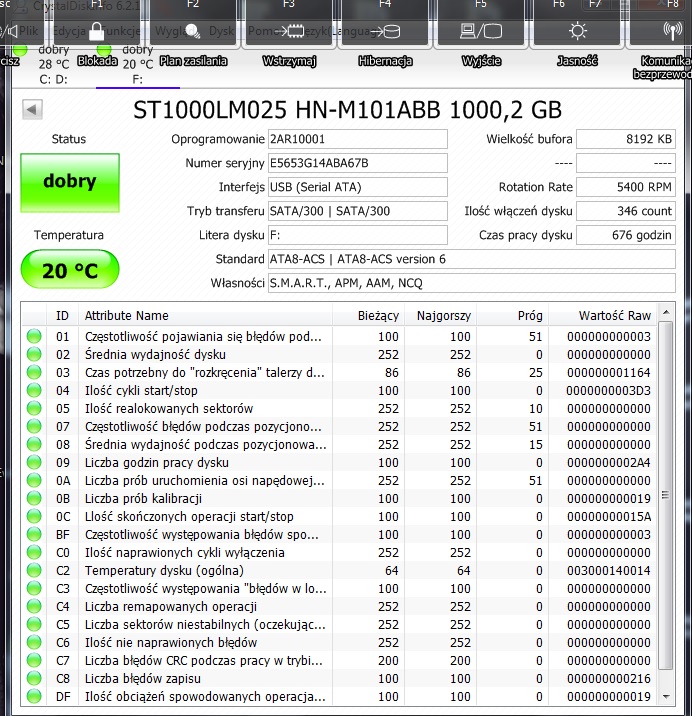The height and width of the screenshot is (716, 692).
Task: Click the ID column header
Action: pyautogui.click(x=62, y=316)
